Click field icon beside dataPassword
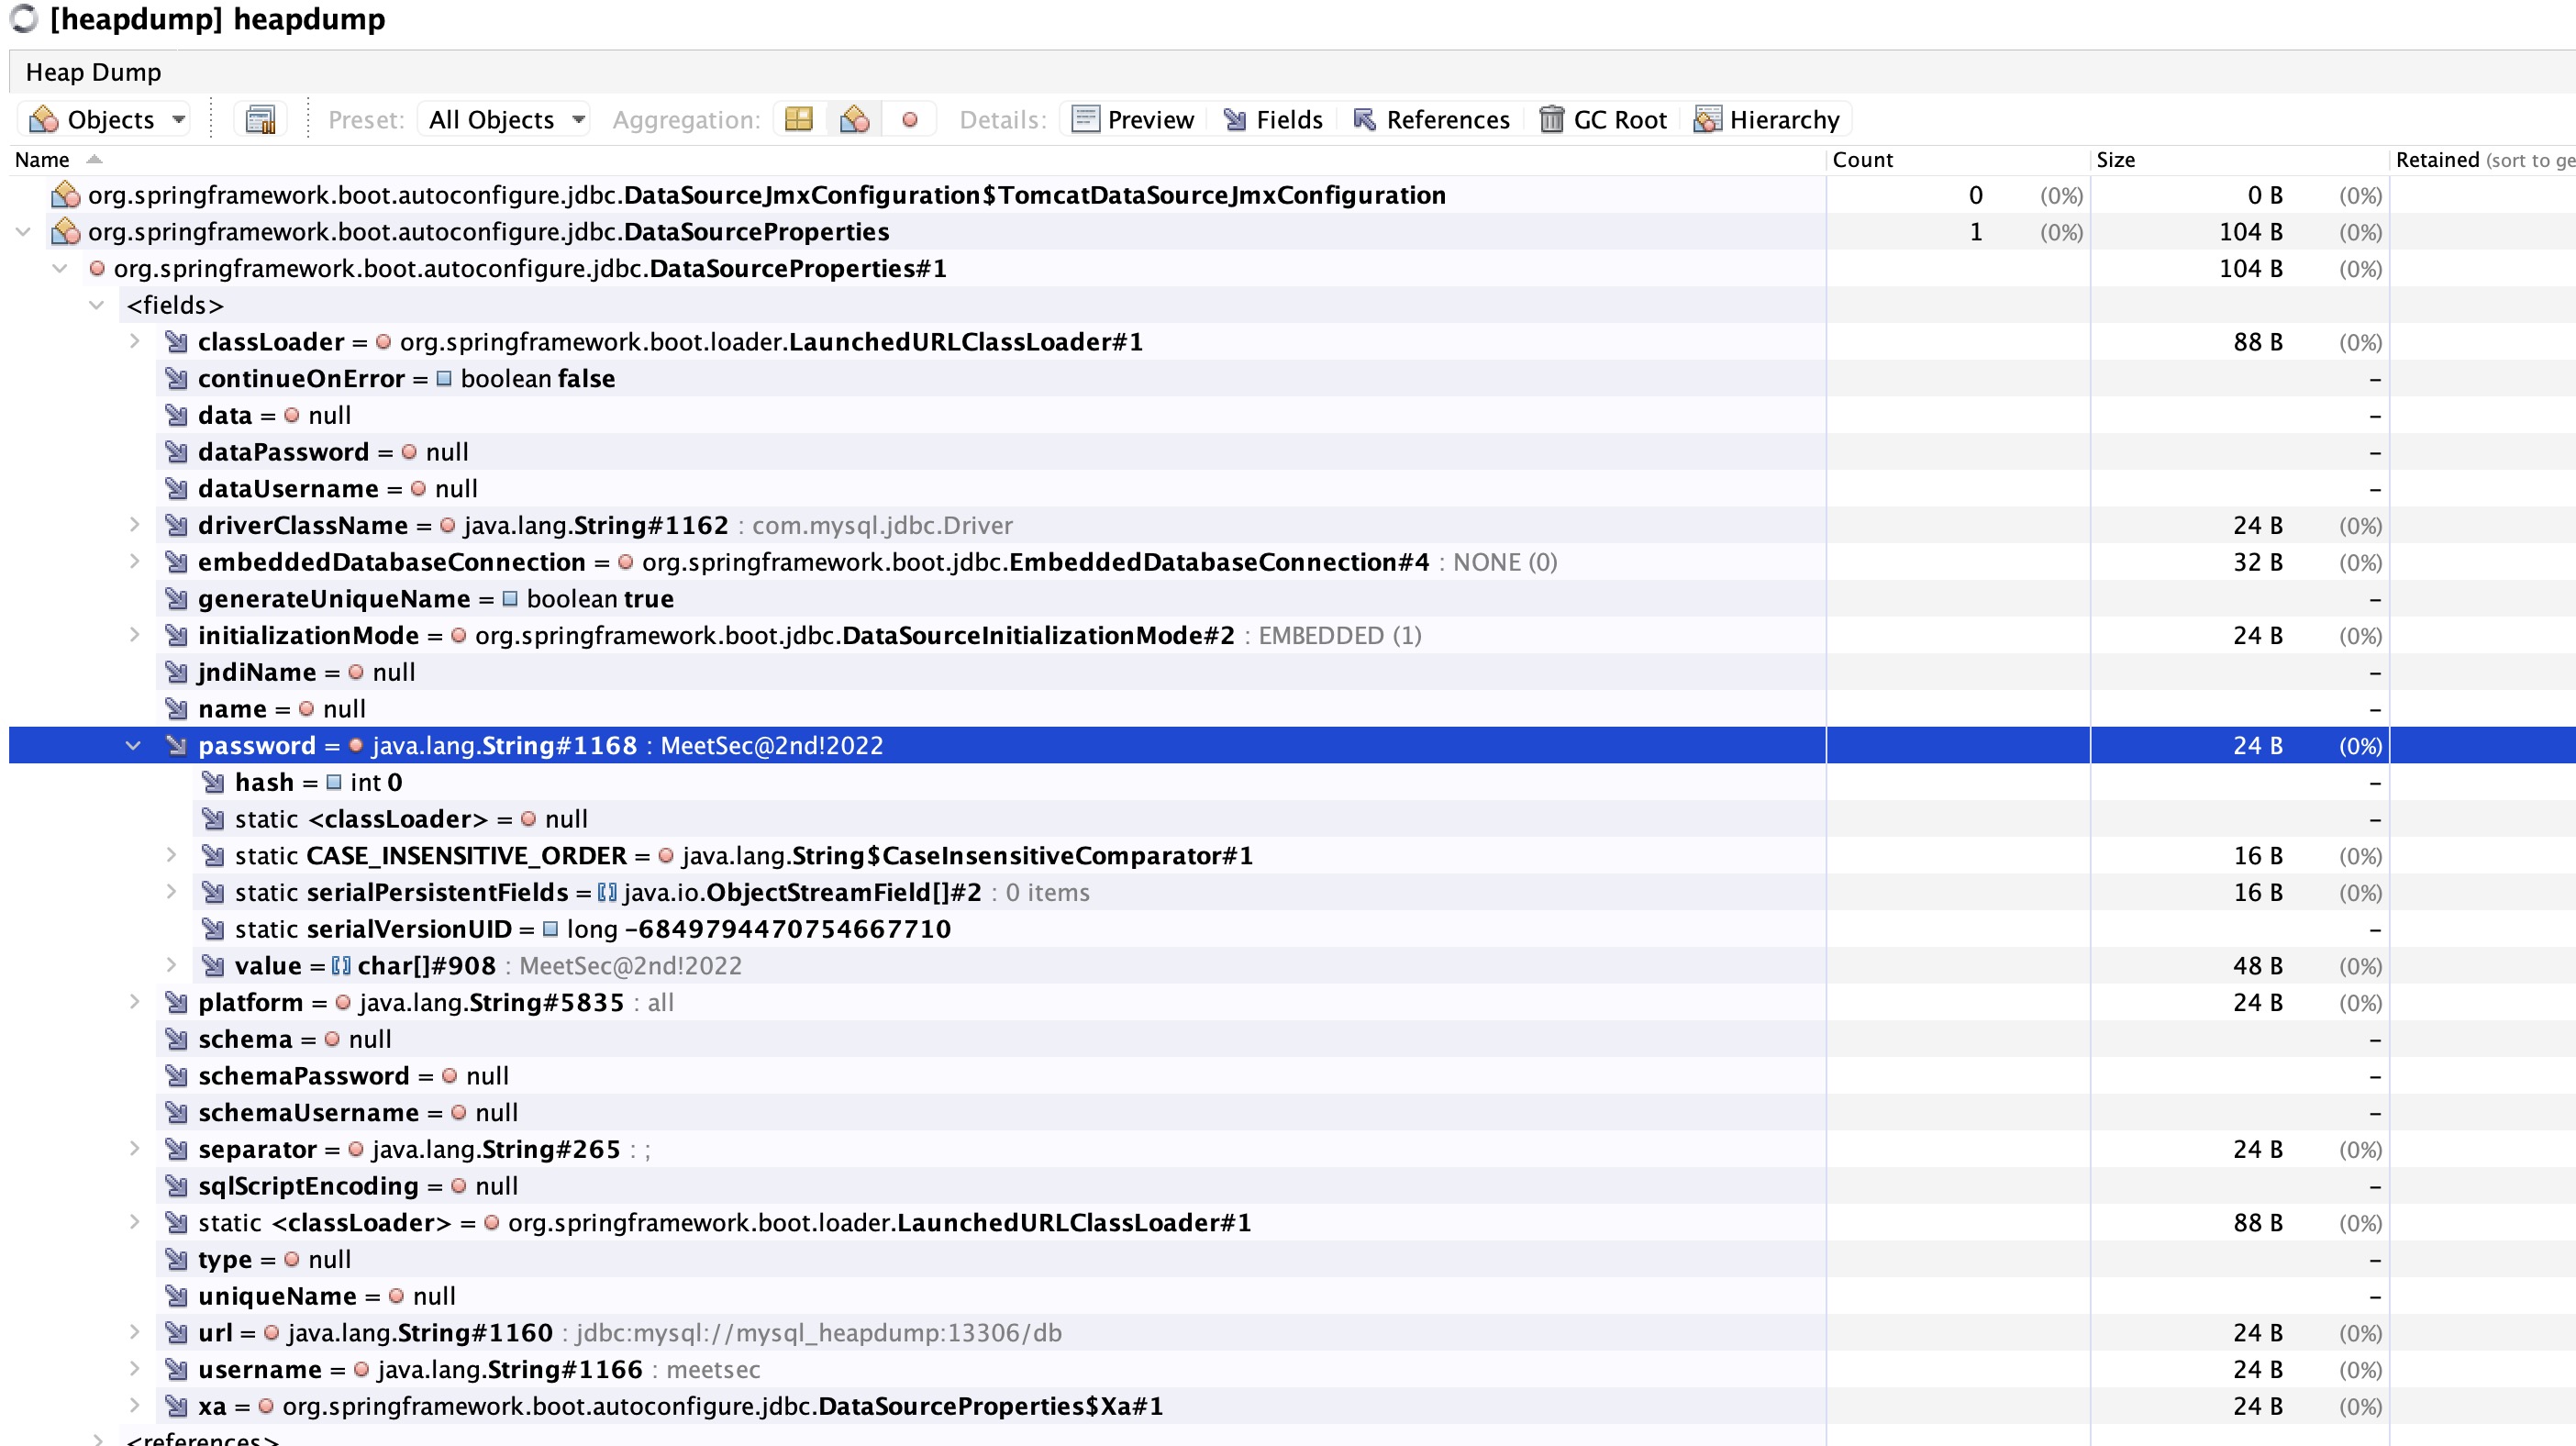 (x=177, y=452)
